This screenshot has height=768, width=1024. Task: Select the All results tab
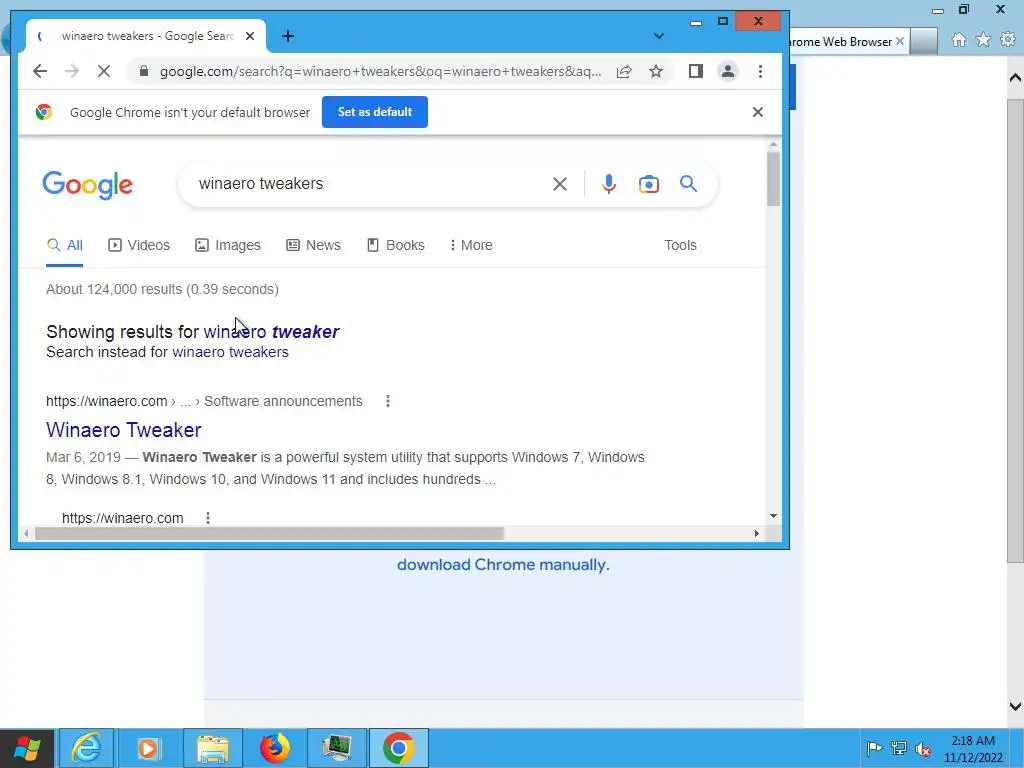tap(65, 246)
